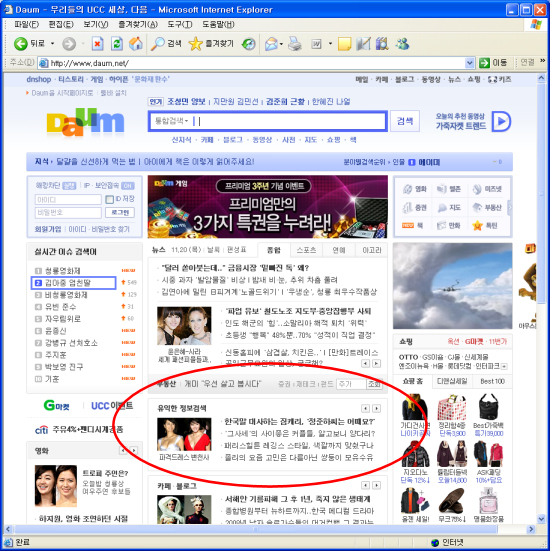The image size is (550, 551).
Task: Expand toolbar overflow chevron next to 연결
Action: point(543,61)
